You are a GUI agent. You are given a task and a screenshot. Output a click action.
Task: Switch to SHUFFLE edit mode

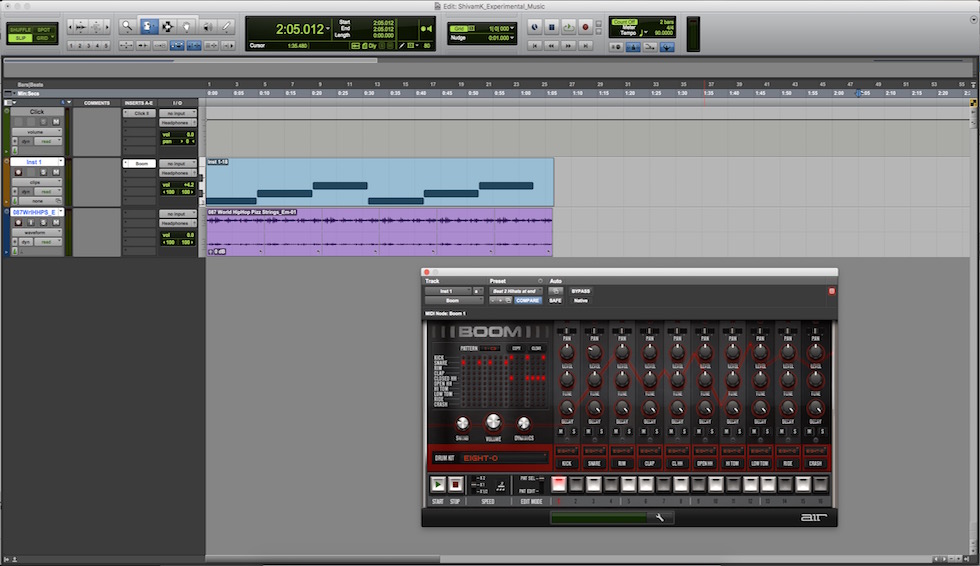coord(21,29)
